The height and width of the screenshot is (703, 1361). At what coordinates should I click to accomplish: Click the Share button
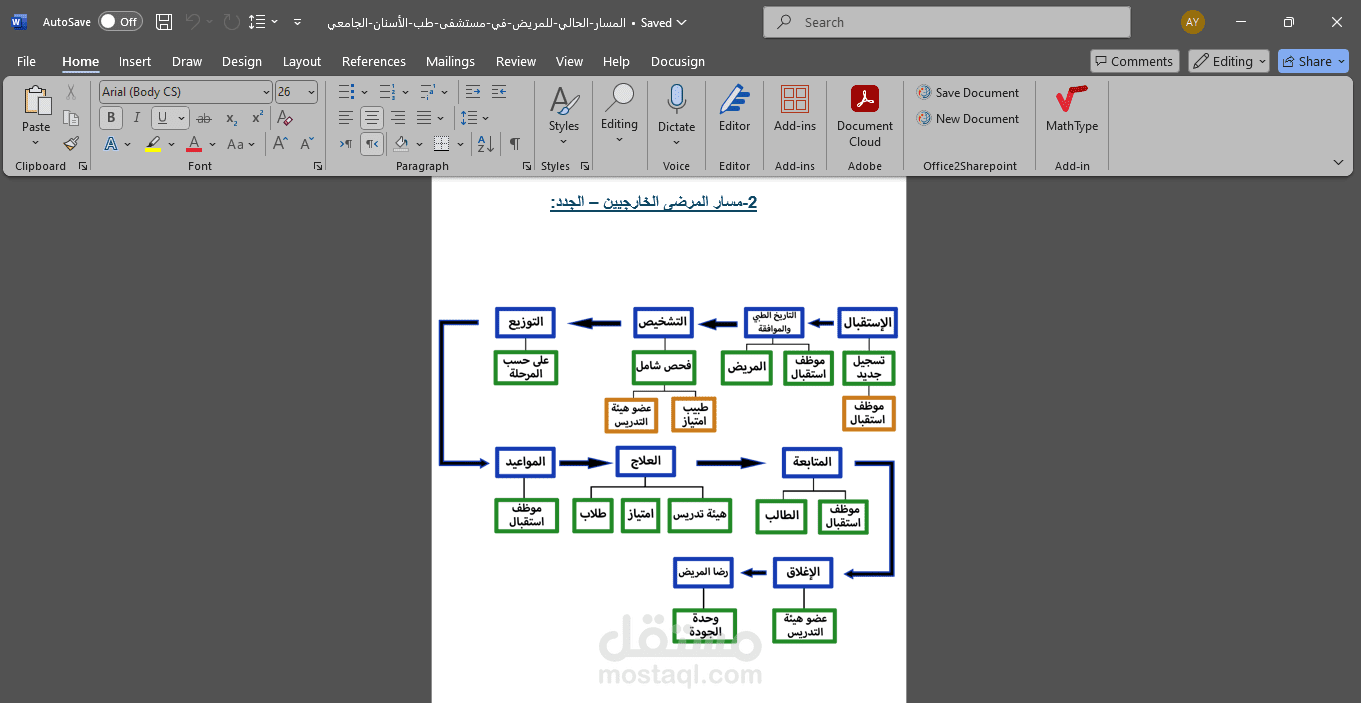point(1313,61)
